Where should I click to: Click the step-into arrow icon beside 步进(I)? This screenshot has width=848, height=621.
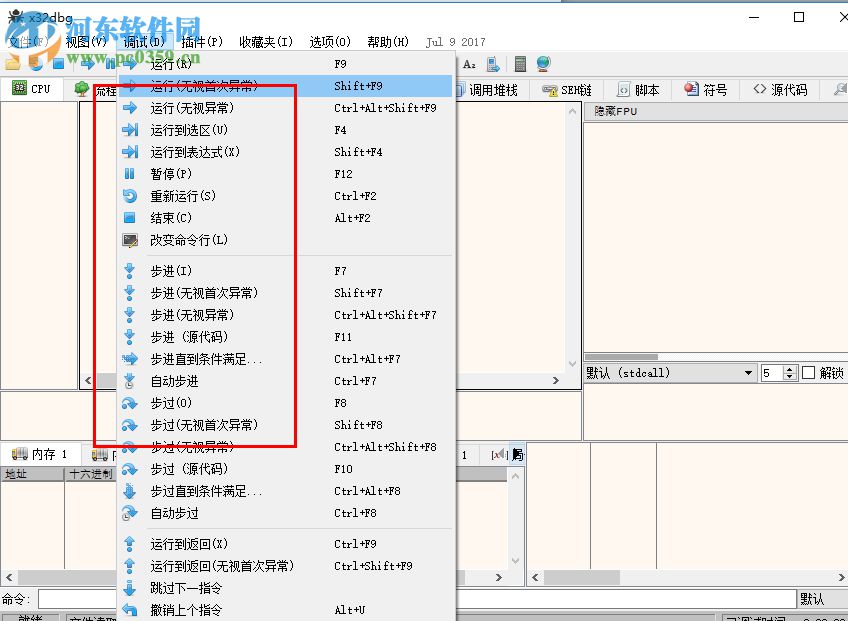(x=128, y=270)
